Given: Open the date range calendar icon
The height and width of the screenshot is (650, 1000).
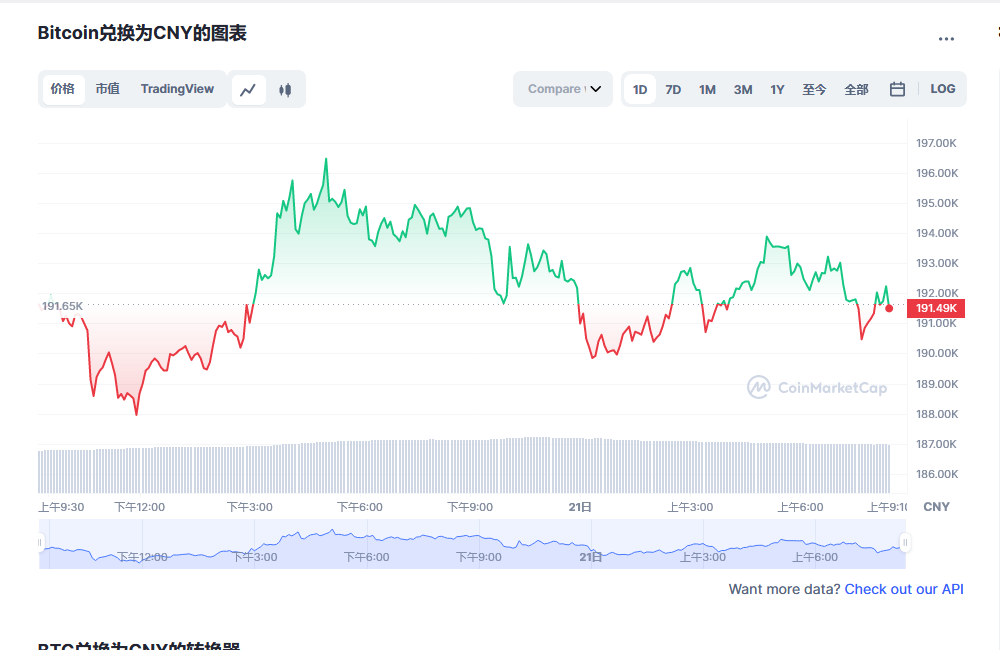Looking at the screenshot, I should pos(896,89).
